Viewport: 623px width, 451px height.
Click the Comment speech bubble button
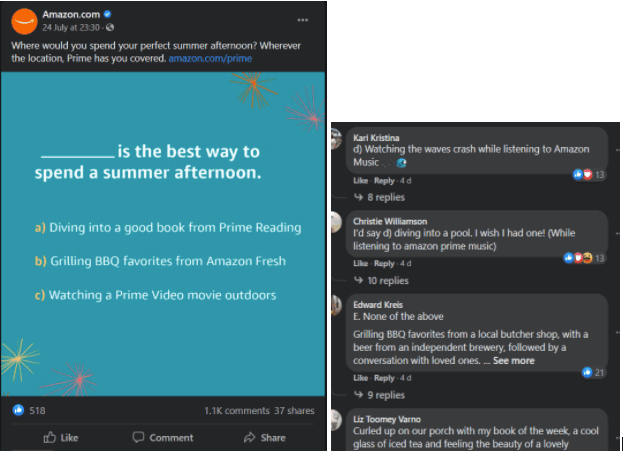pyautogui.click(x=163, y=437)
